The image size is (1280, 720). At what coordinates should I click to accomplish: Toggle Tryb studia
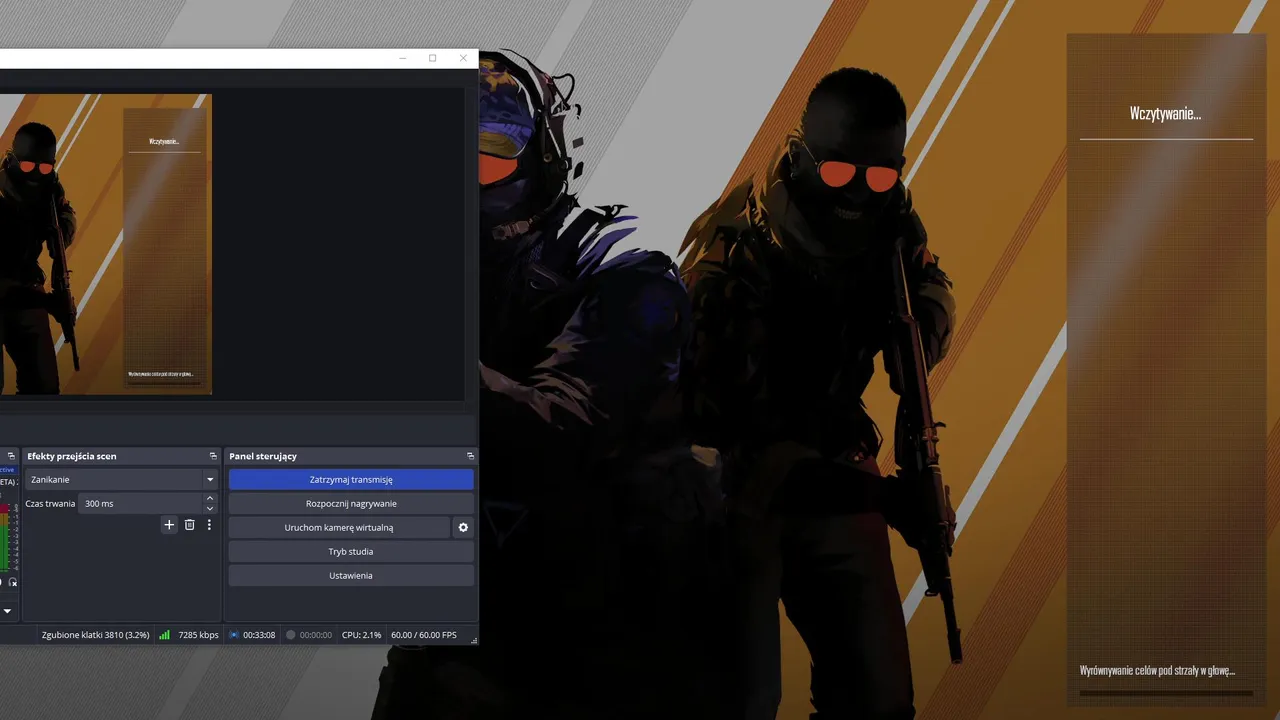(x=351, y=551)
